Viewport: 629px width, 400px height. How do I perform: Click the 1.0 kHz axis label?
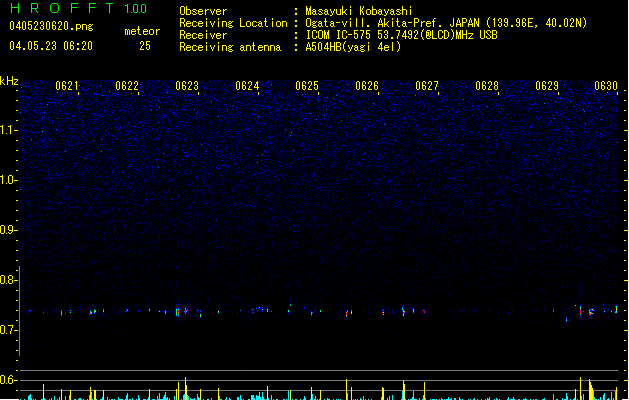coord(9,180)
